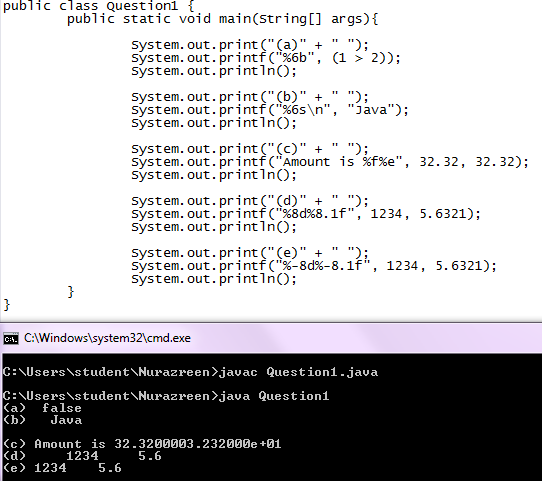542x481 pixels.
Task: Click the print("(c)" + " ") code line
Action: (x=250, y=149)
